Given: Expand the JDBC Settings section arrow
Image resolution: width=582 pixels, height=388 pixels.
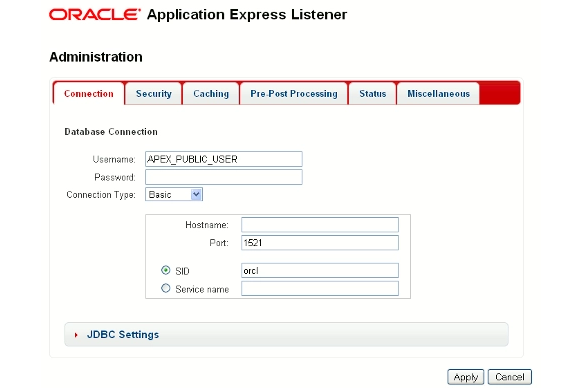Looking at the screenshot, I should coord(76,335).
